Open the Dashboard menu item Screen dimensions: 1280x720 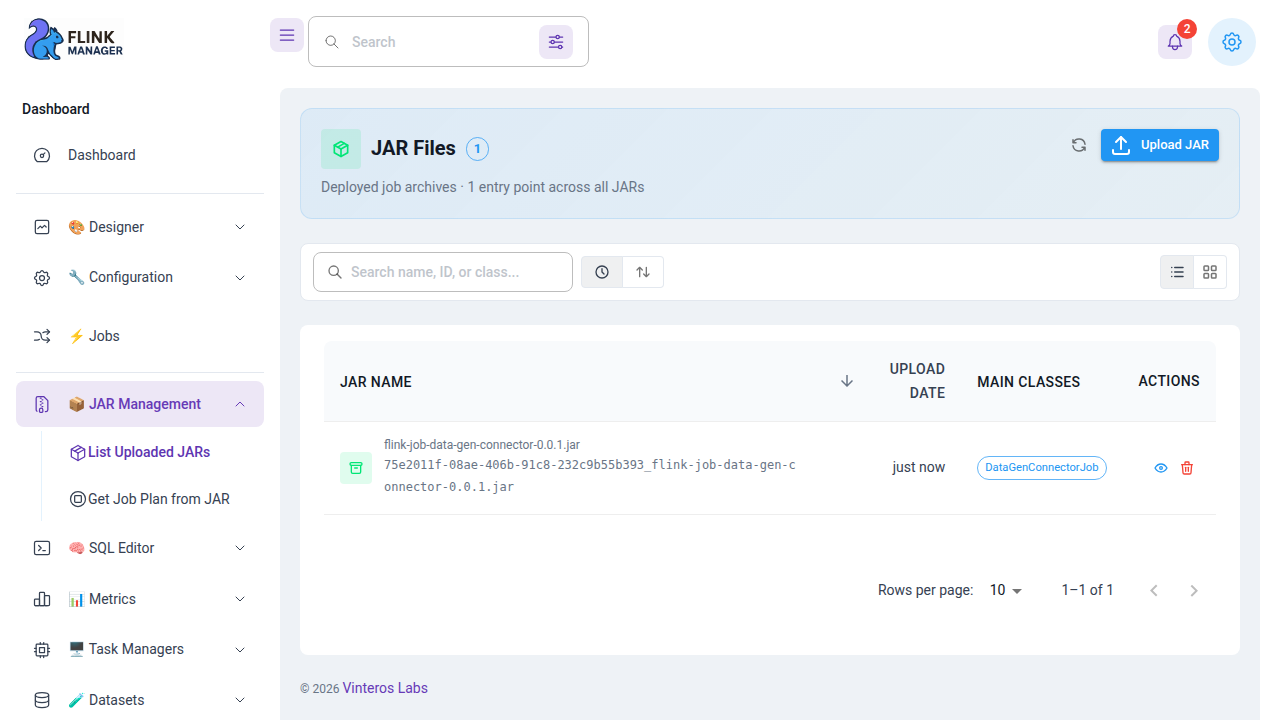coord(140,155)
